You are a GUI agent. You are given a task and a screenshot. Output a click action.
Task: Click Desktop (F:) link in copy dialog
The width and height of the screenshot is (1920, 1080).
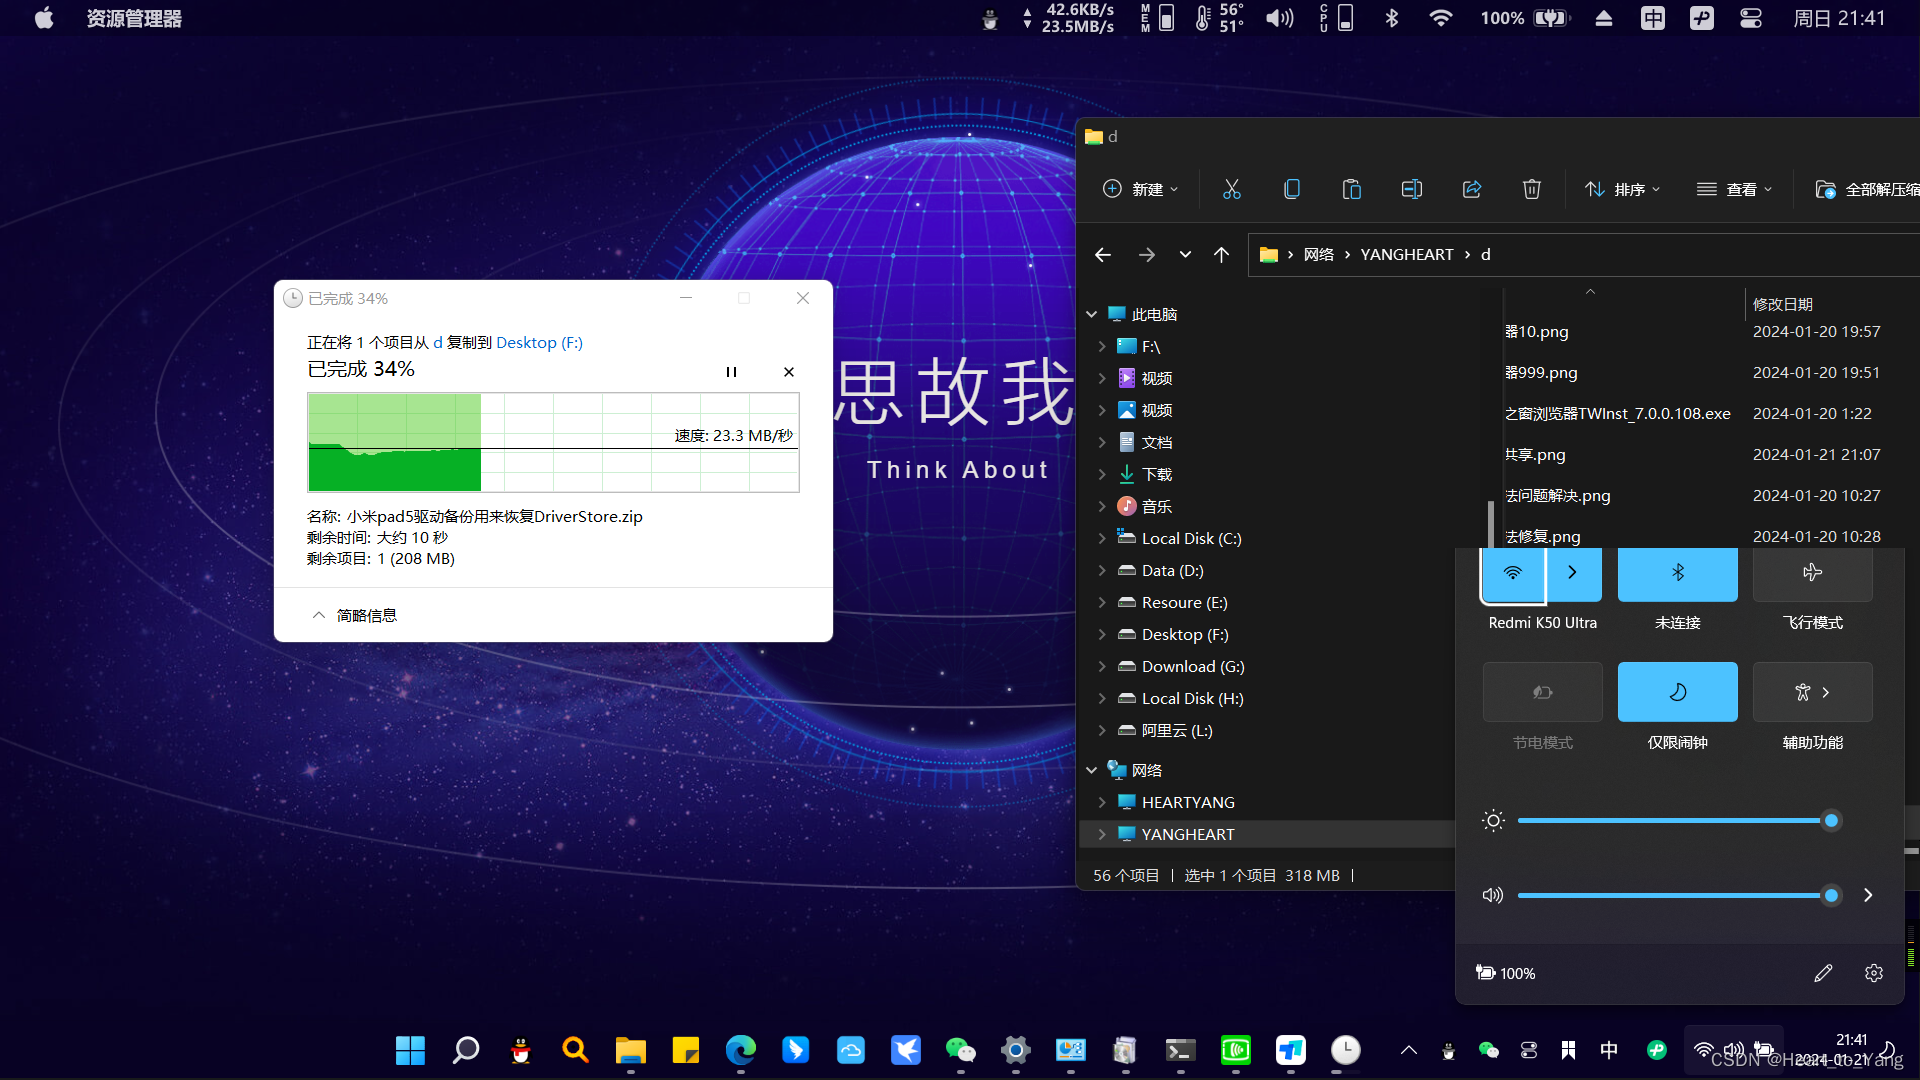(539, 342)
